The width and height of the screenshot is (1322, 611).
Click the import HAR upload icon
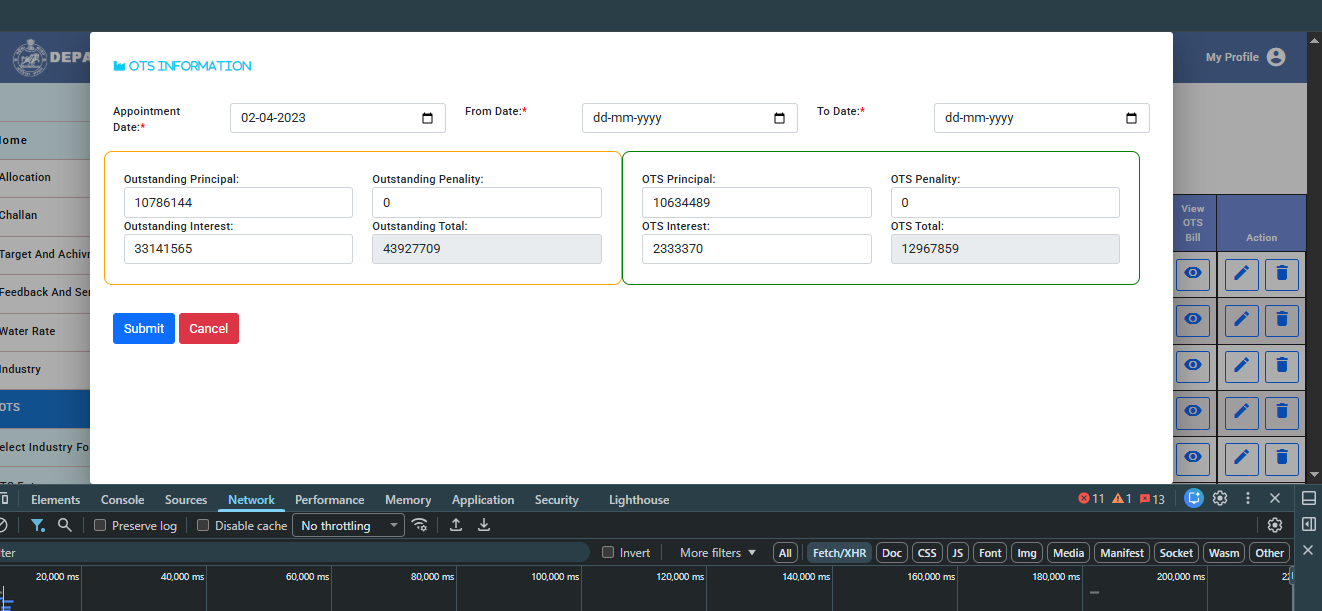(x=456, y=525)
